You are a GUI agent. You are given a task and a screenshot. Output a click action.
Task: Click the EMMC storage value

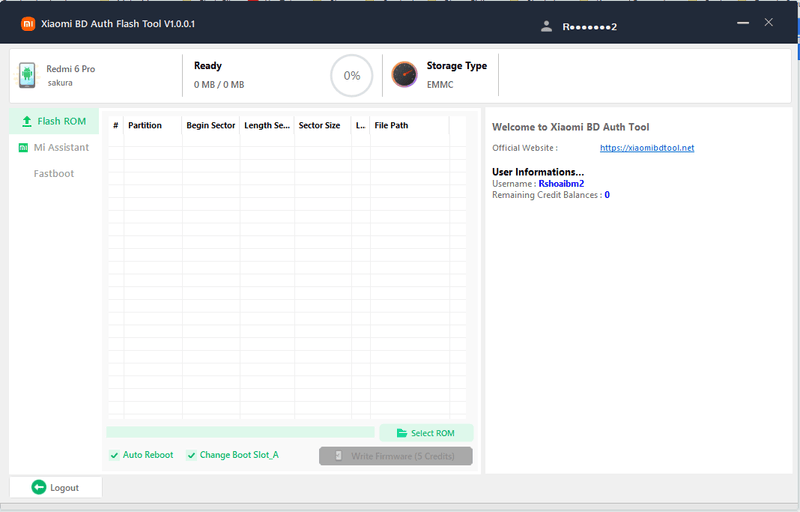pyautogui.click(x=440, y=85)
